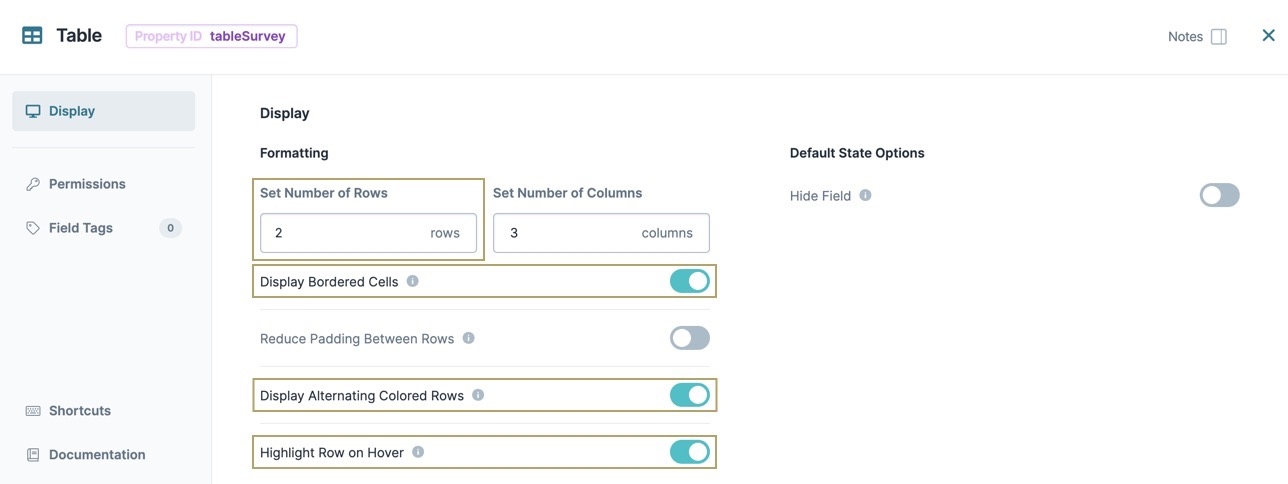Click the Property ID tableSurvey field
The height and width of the screenshot is (484, 1288).
211,36
